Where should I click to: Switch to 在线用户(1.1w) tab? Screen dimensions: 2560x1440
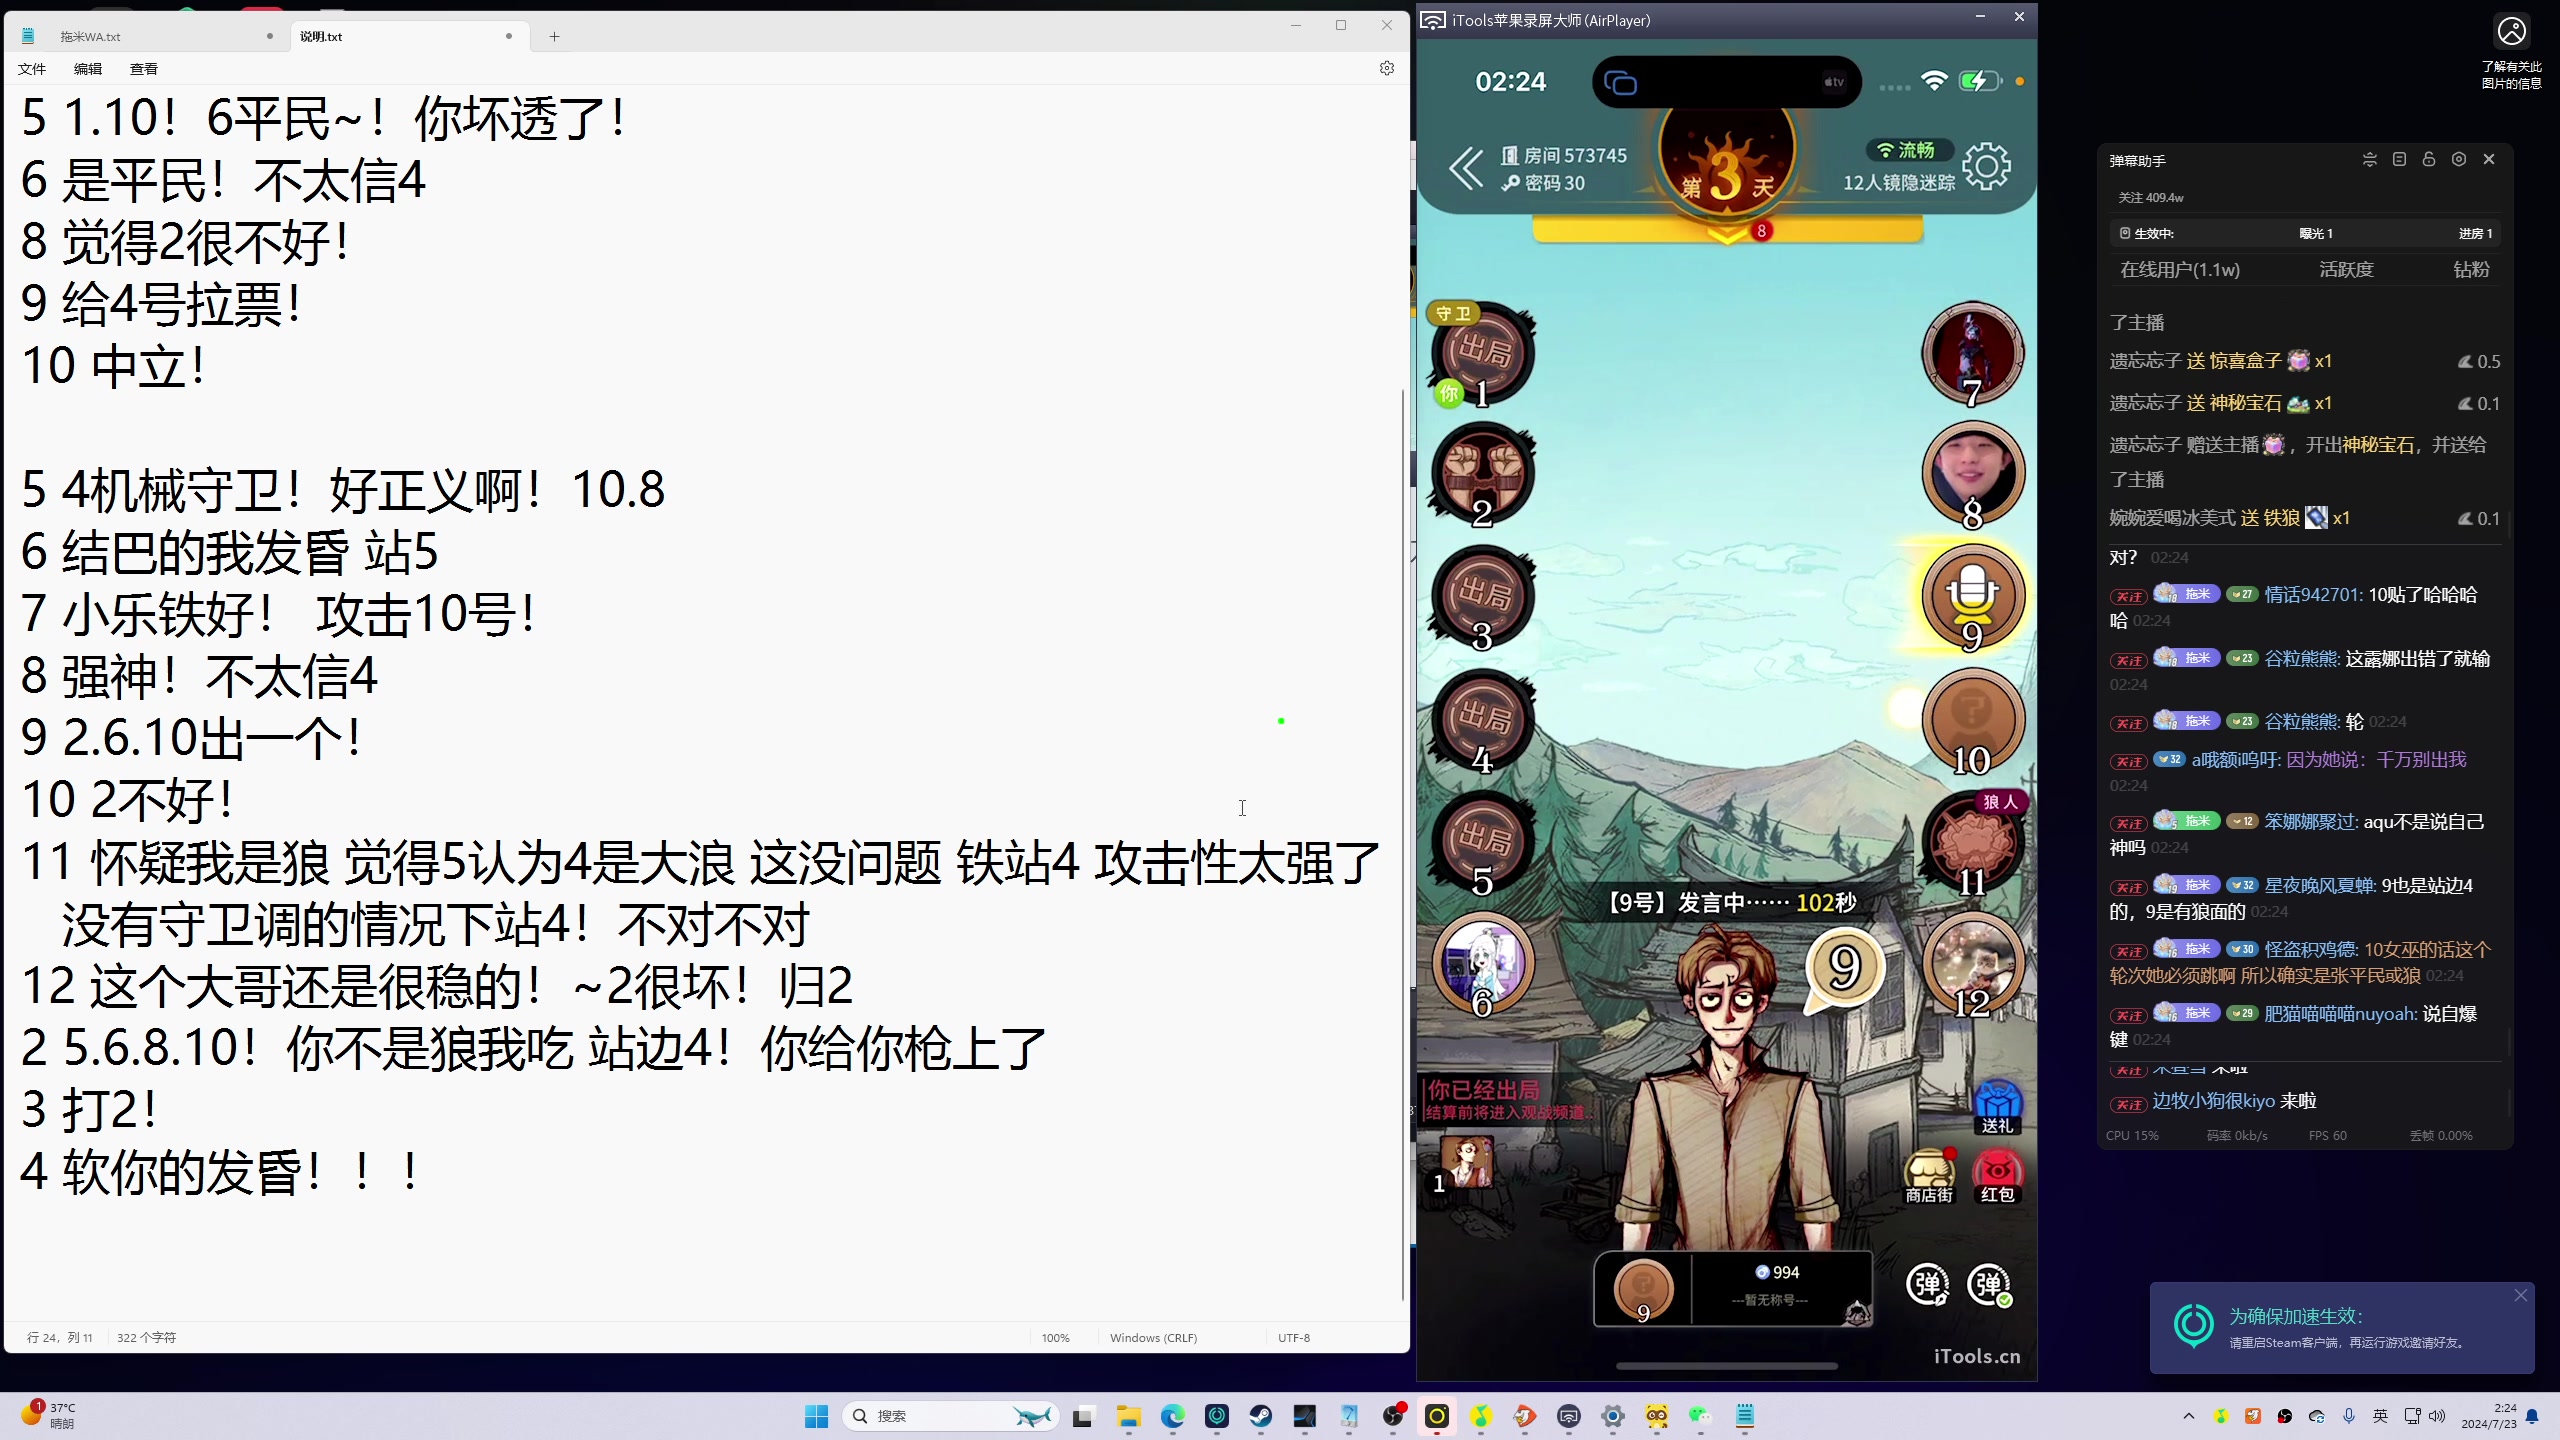tap(2180, 270)
